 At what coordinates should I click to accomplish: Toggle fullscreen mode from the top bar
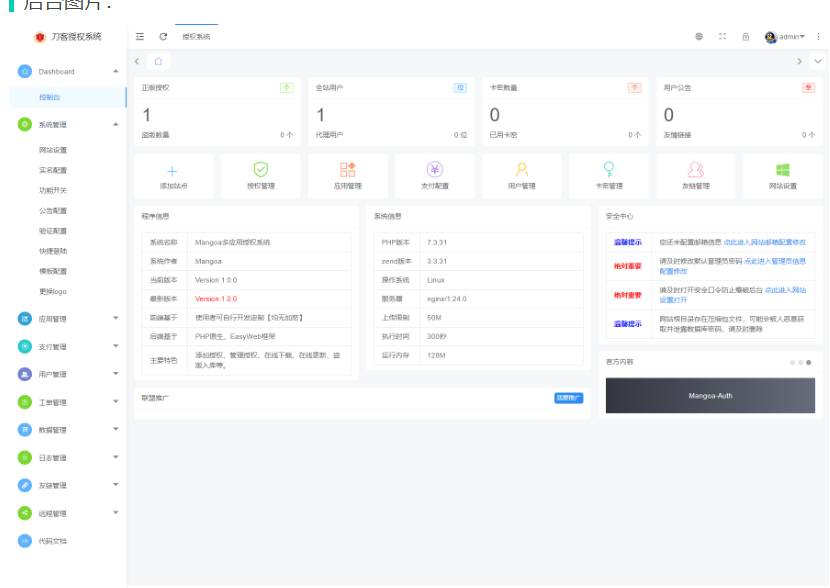tap(723, 35)
